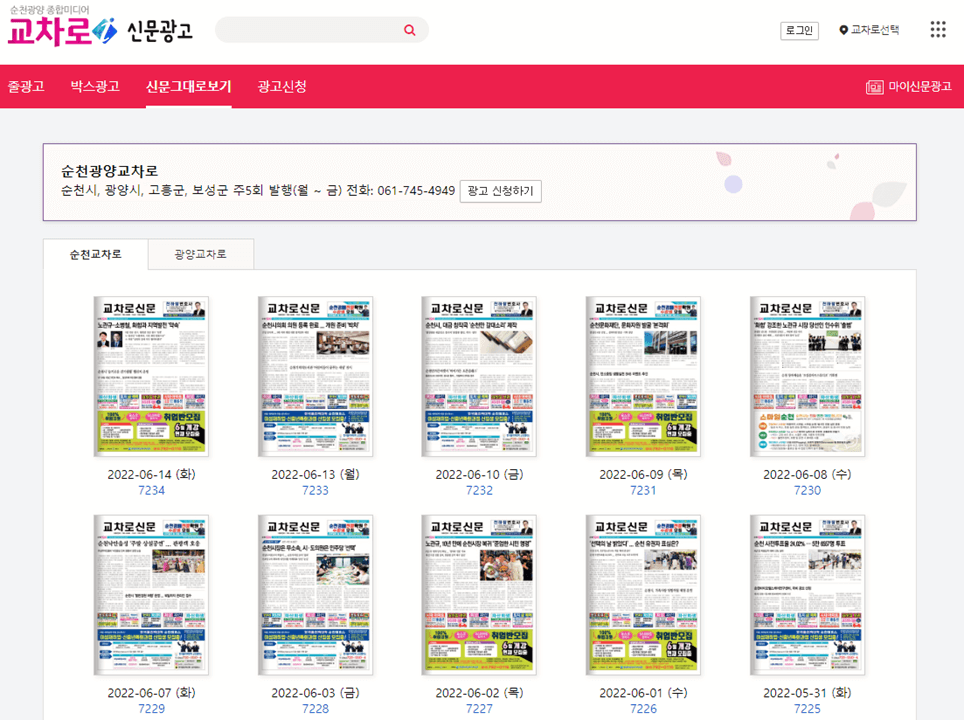Click the search magnifier icon
Viewport: 964px width, 720px height.
tap(409, 29)
